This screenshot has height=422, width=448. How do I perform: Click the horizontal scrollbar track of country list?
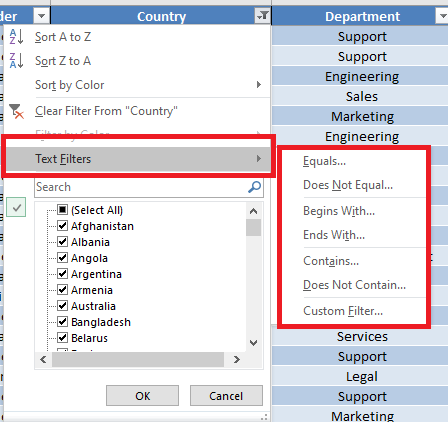point(137,359)
